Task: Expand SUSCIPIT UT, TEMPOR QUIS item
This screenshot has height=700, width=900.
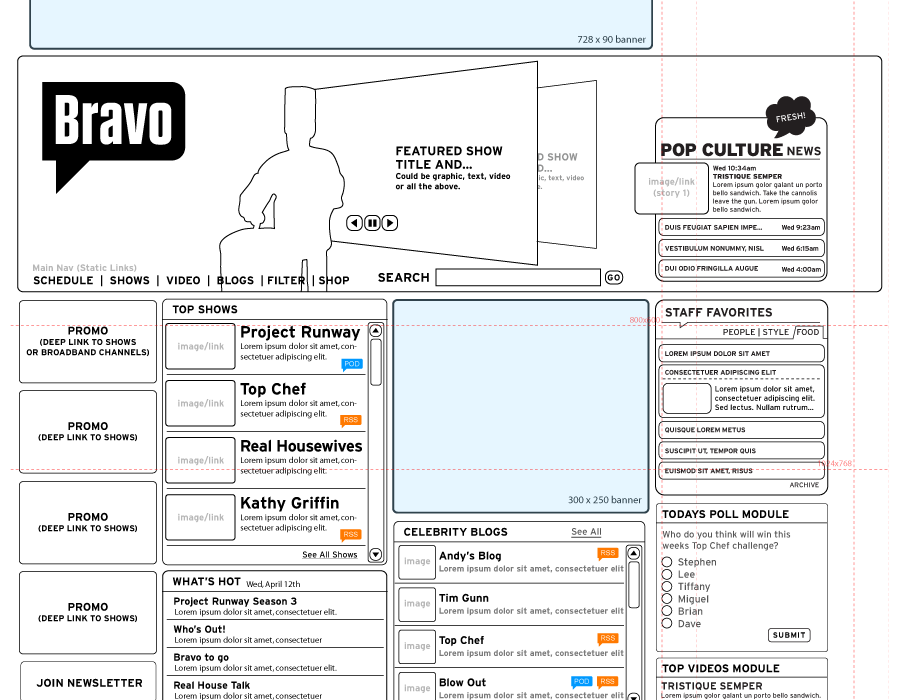Action: tap(742, 450)
